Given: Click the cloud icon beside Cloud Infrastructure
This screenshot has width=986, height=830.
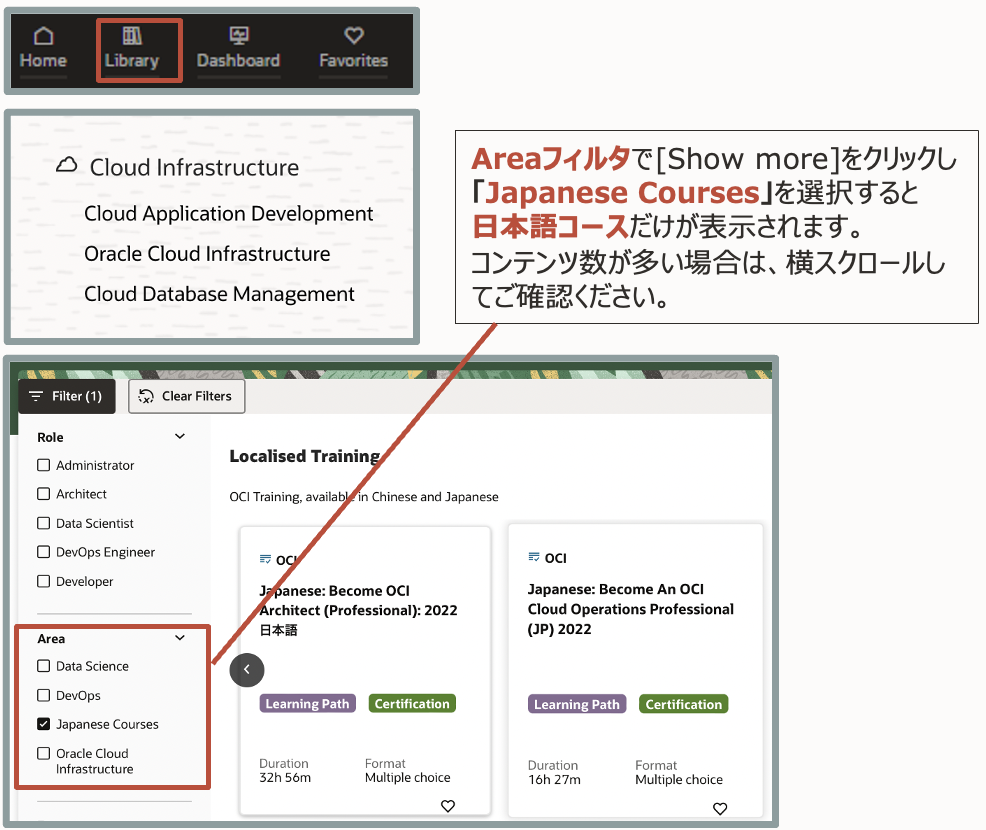Looking at the screenshot, I should point(67,165).
